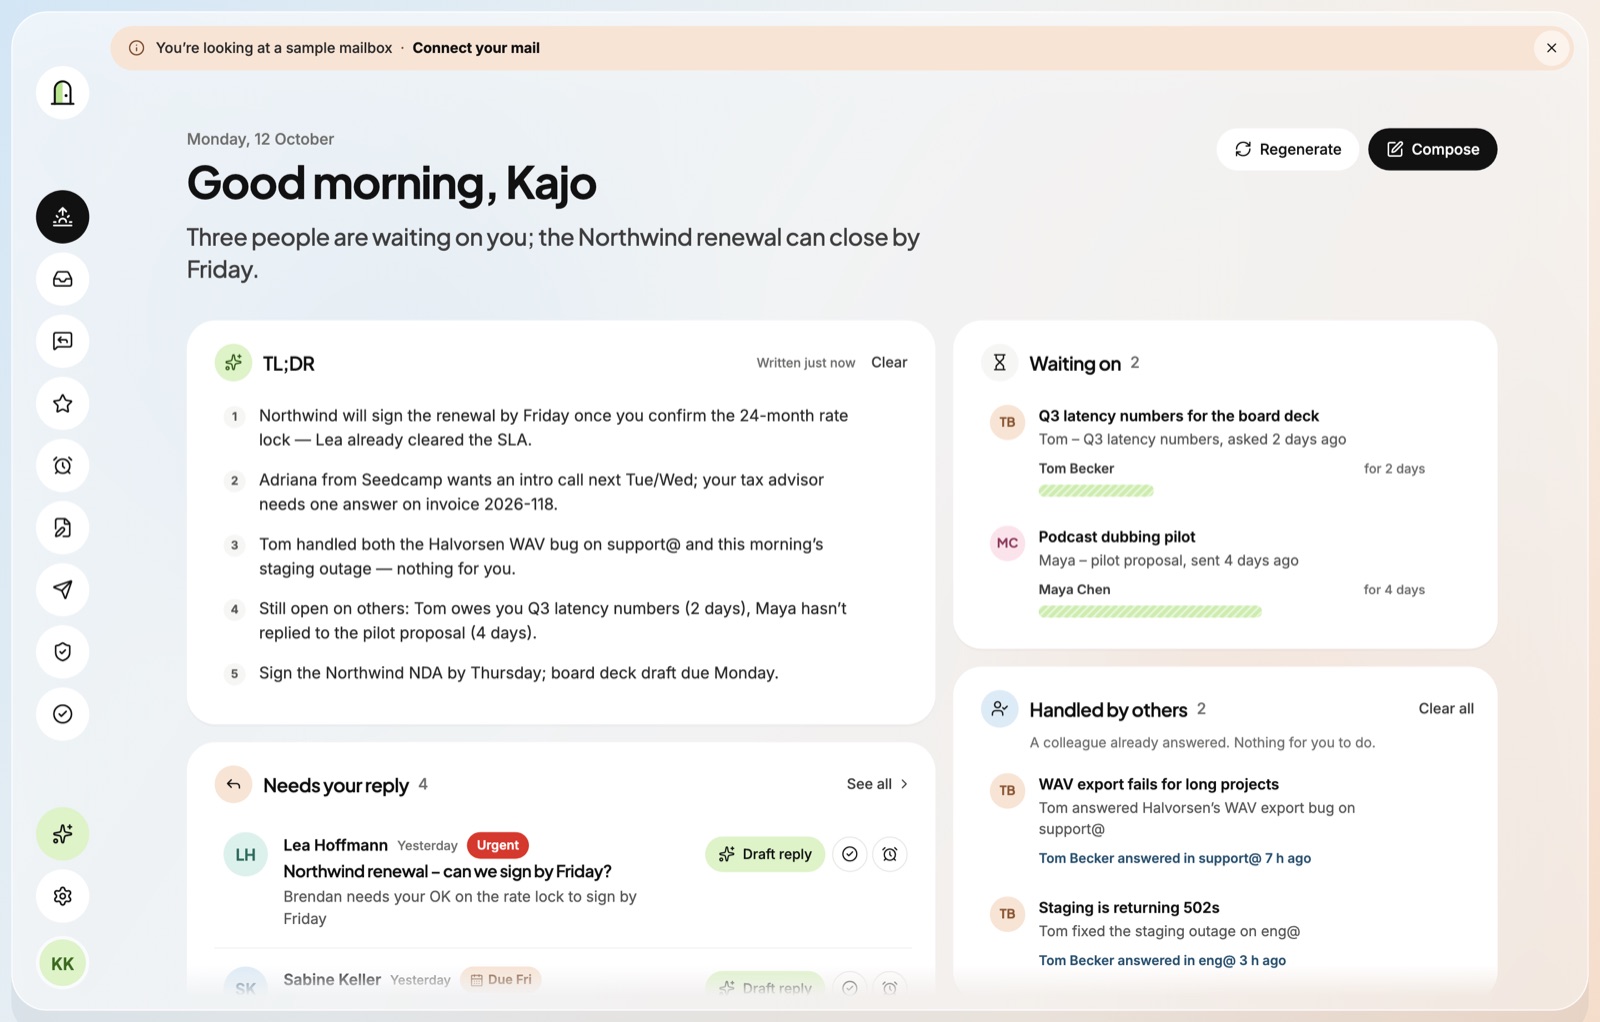1600x1022 pixels.
Task: Click Sabine Keller's Due Fri tag
Action: 500,980
